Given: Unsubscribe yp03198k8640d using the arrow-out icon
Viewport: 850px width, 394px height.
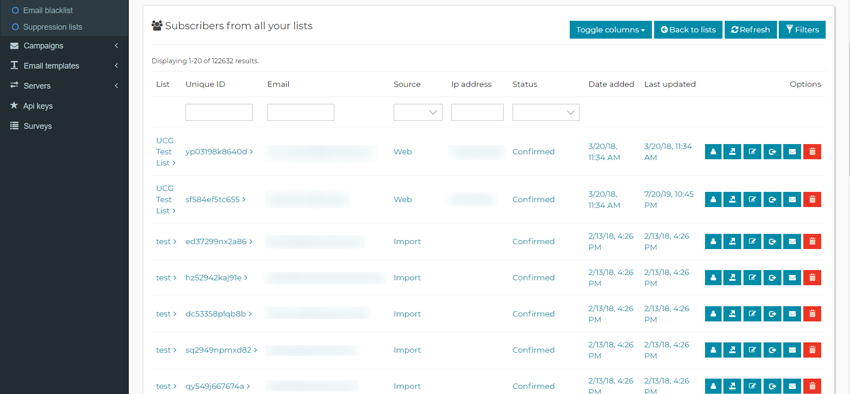Looking at the screenshot, I should [772, 152].
